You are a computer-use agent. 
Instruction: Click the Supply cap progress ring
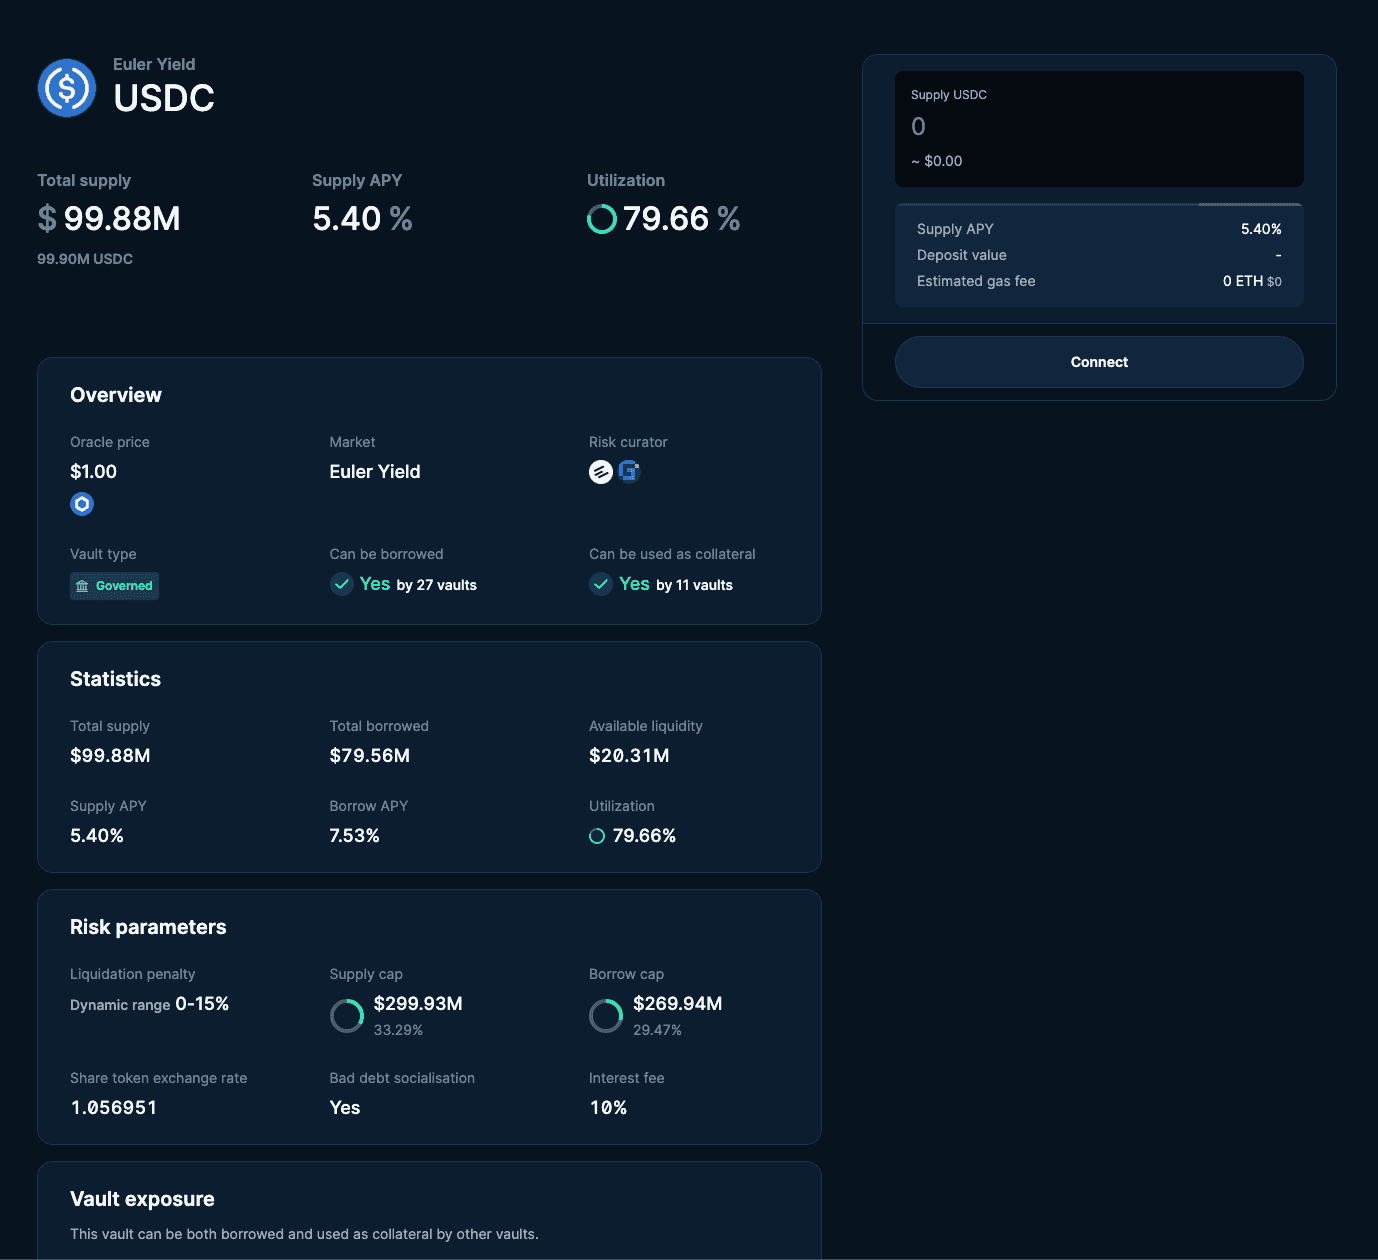(x=347, y=1016)
